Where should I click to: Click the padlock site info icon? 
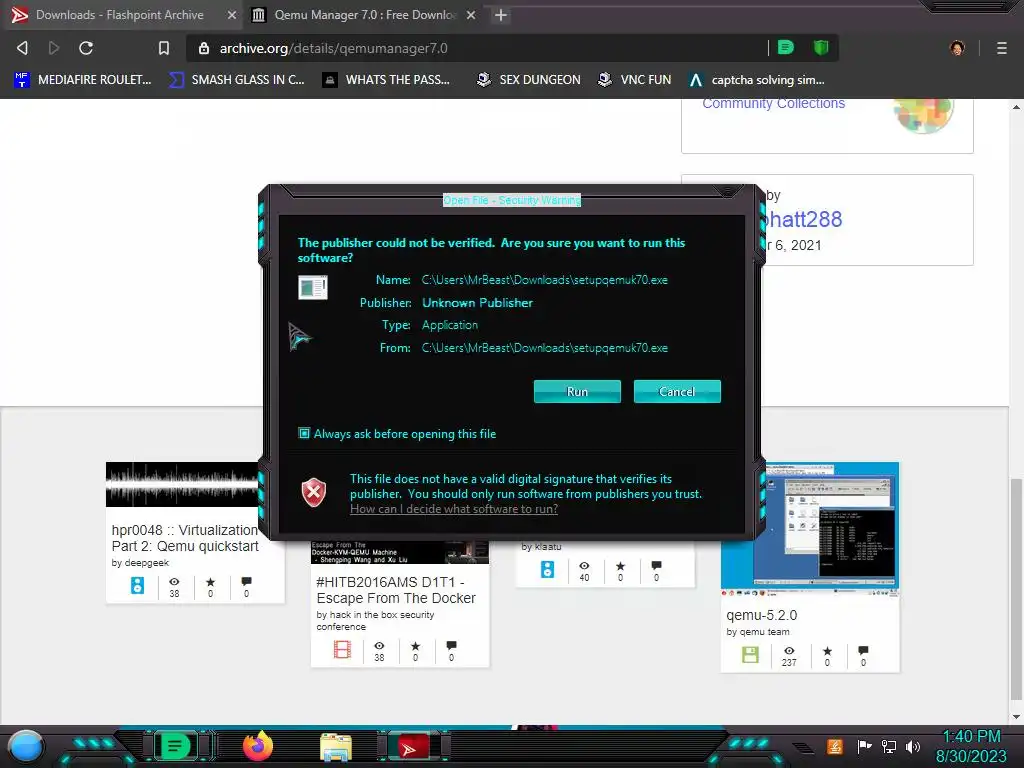204,48
